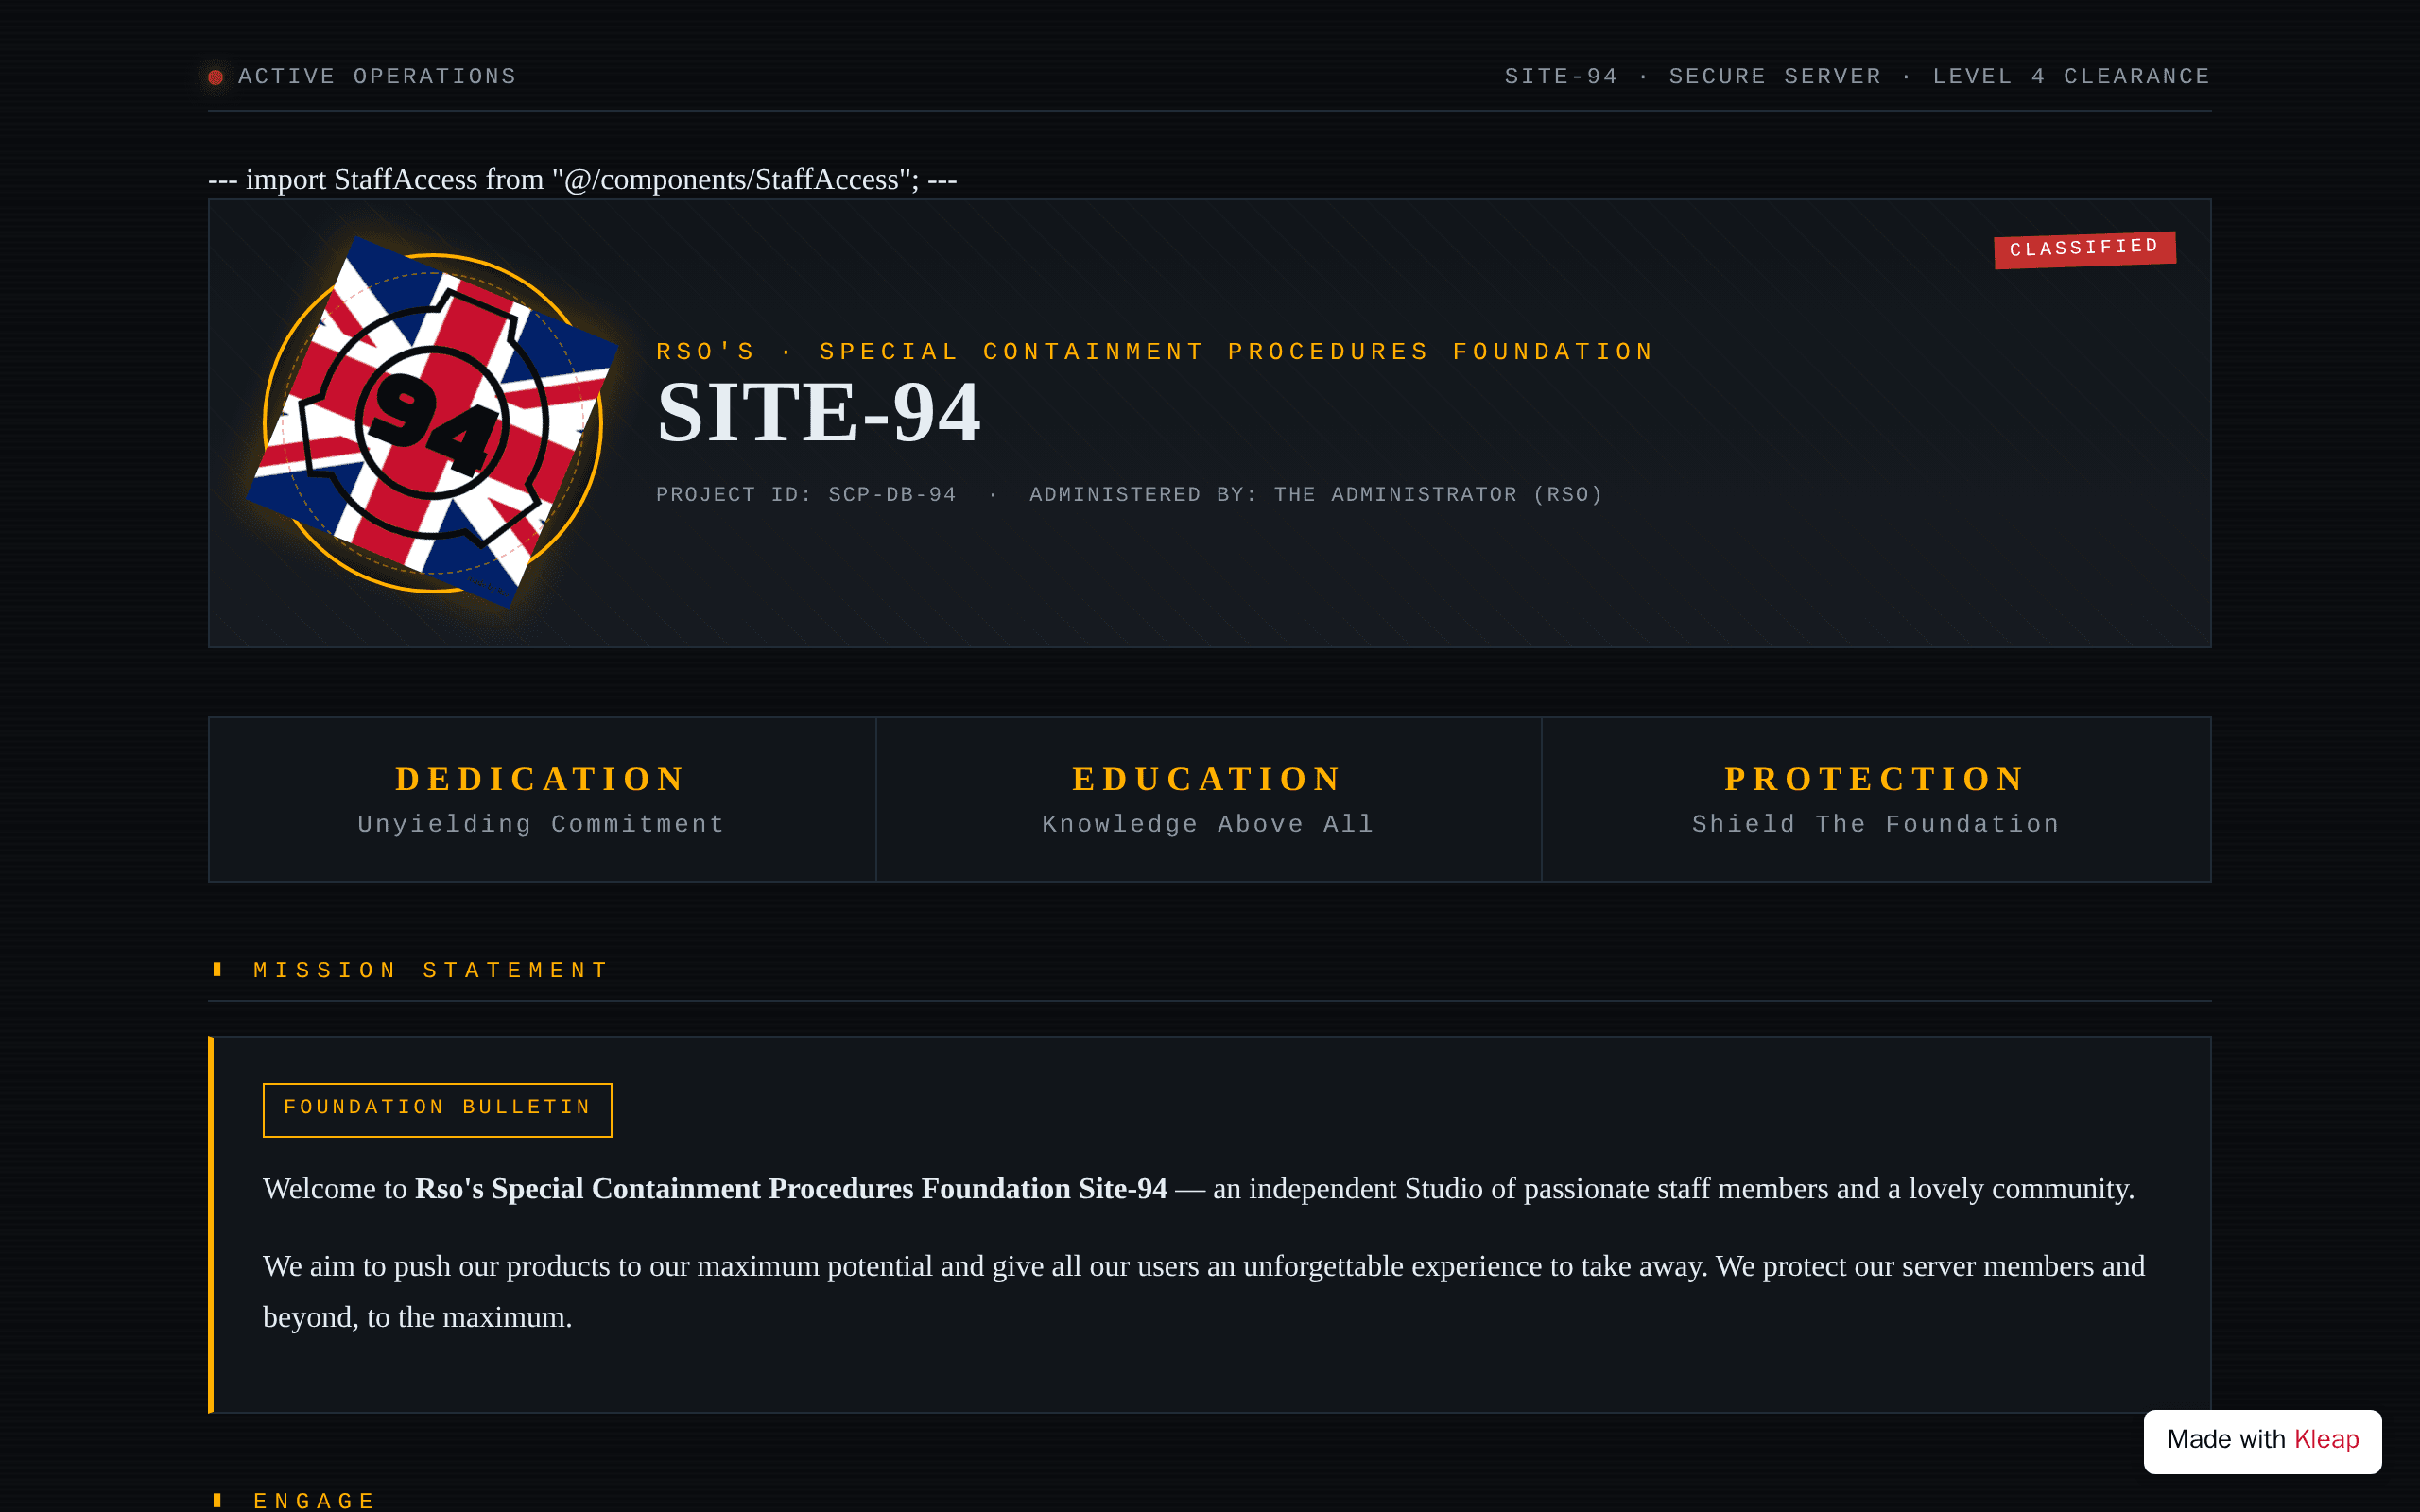The height and width of the screenshot is (1512, 2420).
Task: Open the Made with Kleap badge
Action: coord(2262,1440)
